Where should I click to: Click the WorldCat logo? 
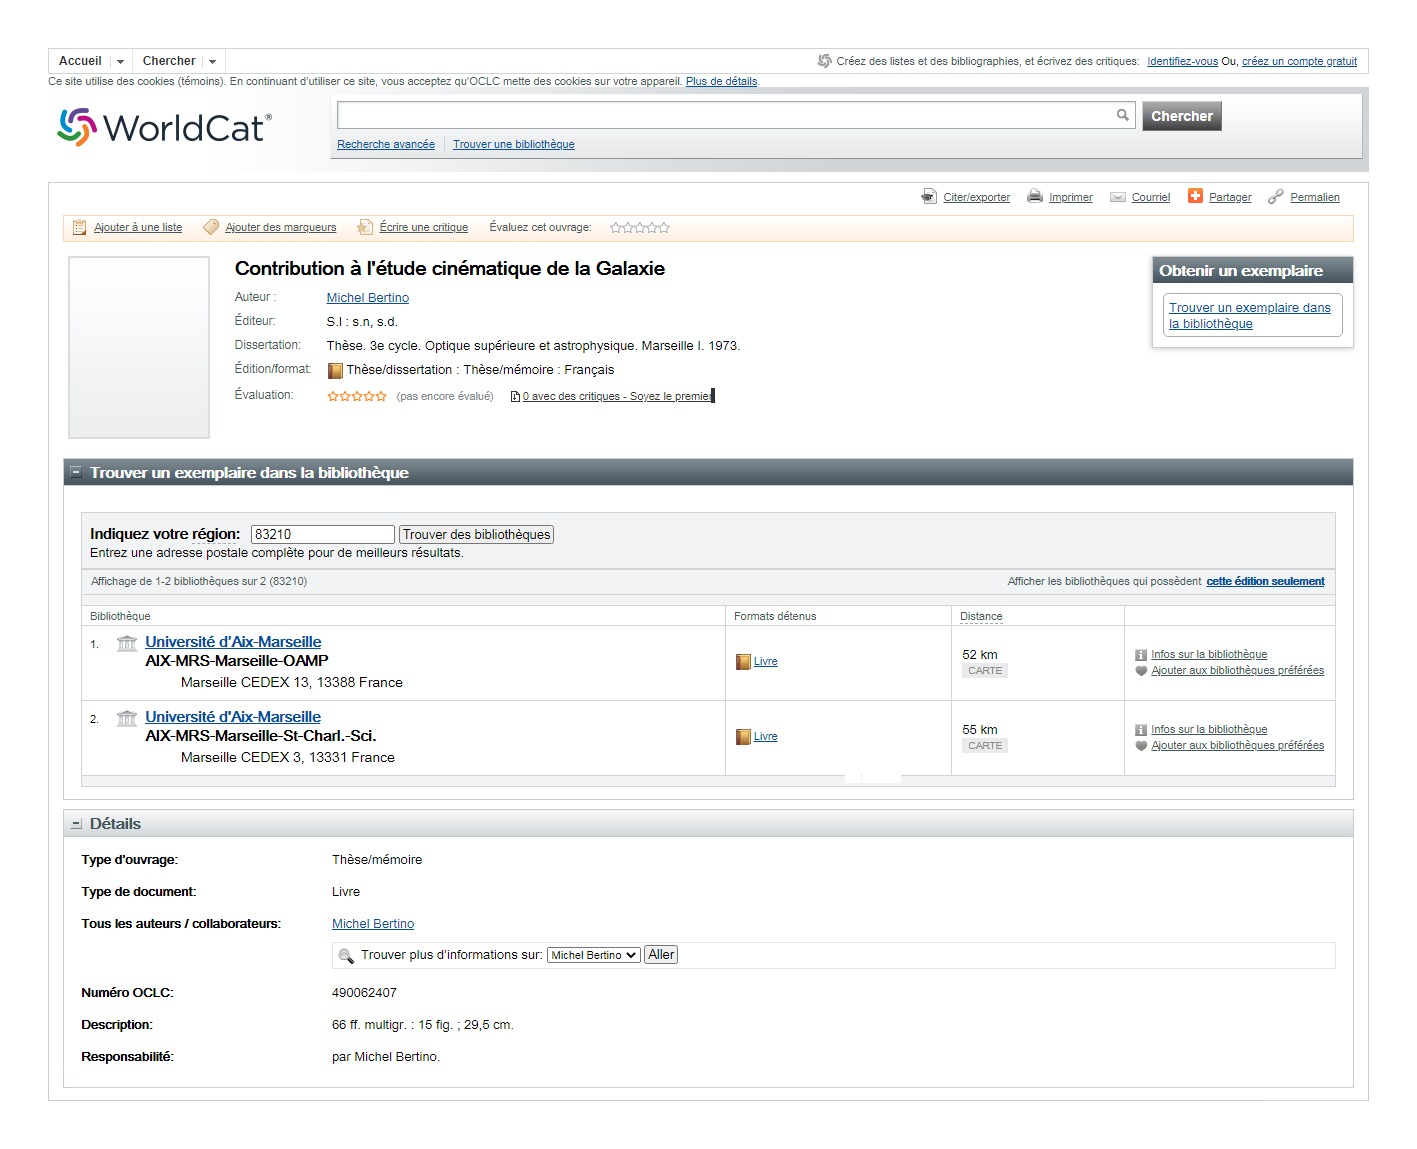click(x=164, y=127)
